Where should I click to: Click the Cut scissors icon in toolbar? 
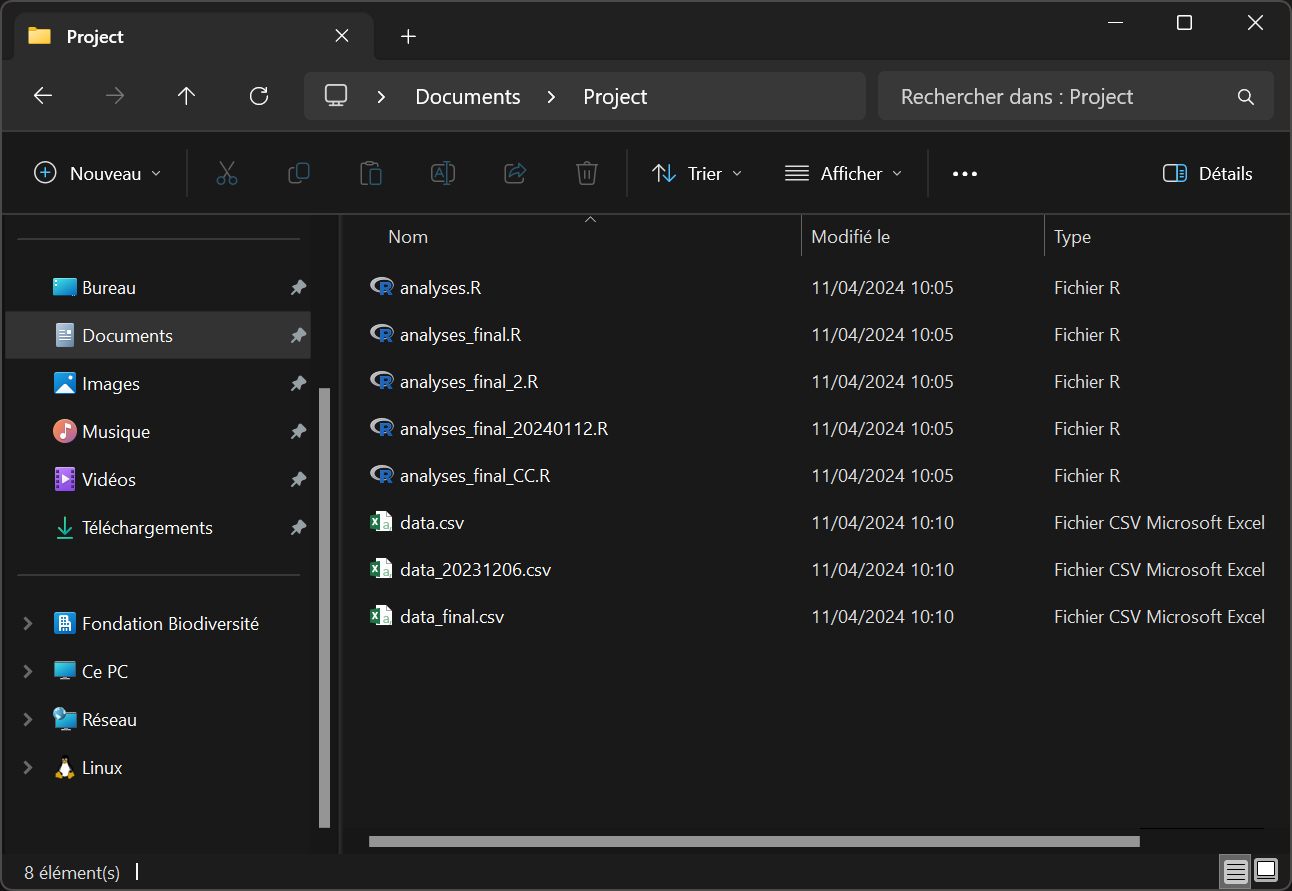click(x=227, y=173)
